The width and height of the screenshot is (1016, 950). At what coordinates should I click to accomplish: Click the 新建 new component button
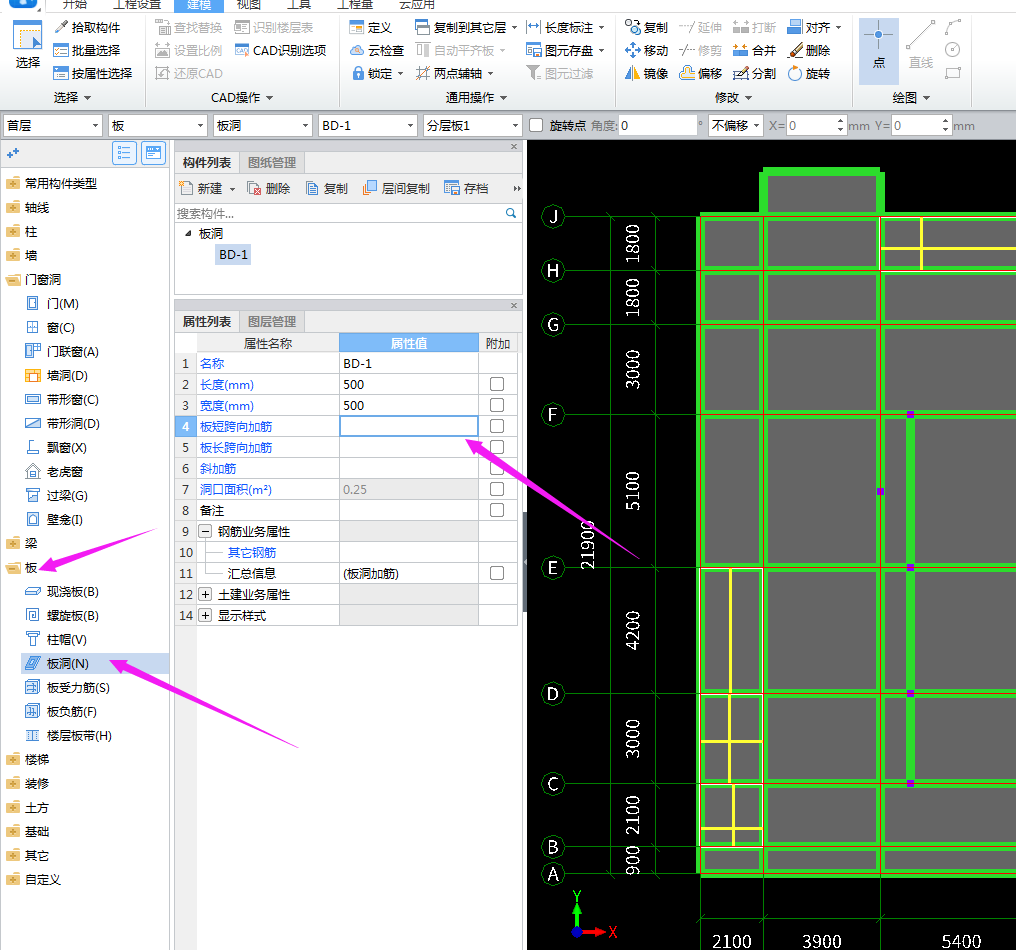click(x=207, y=189)
